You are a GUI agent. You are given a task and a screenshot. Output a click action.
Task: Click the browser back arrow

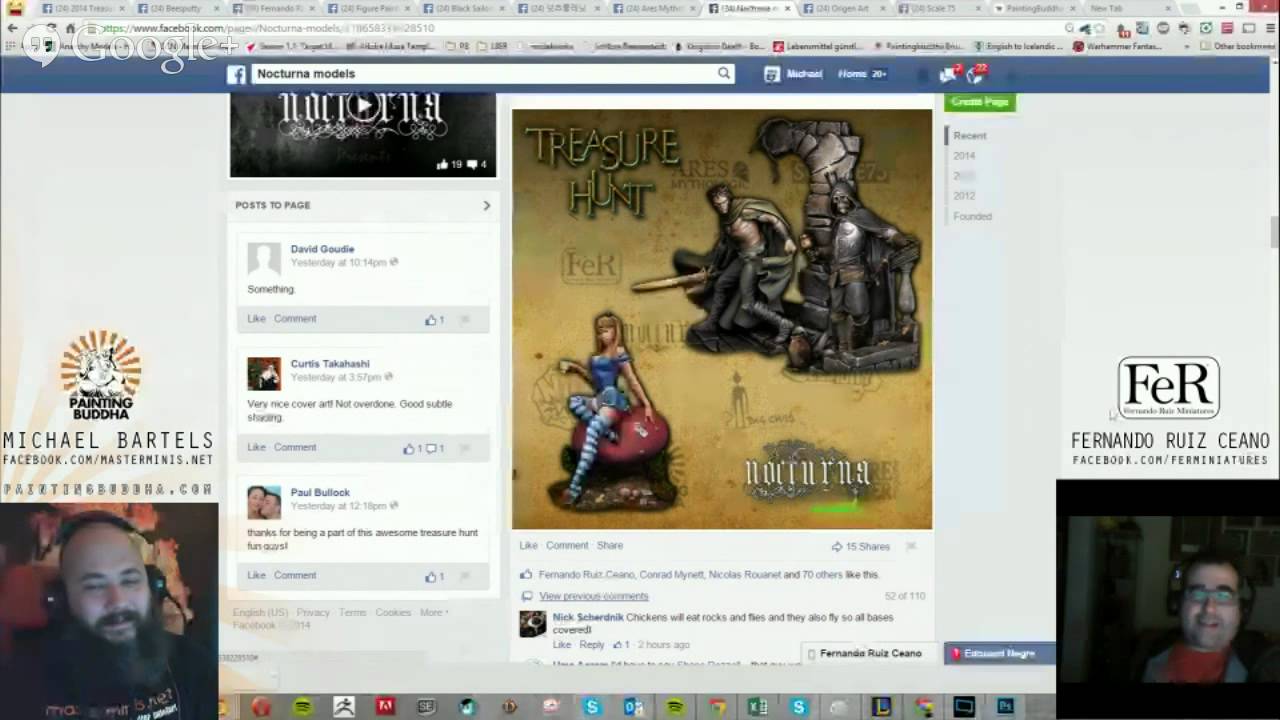pyautogui.click(x=13, y=28)
